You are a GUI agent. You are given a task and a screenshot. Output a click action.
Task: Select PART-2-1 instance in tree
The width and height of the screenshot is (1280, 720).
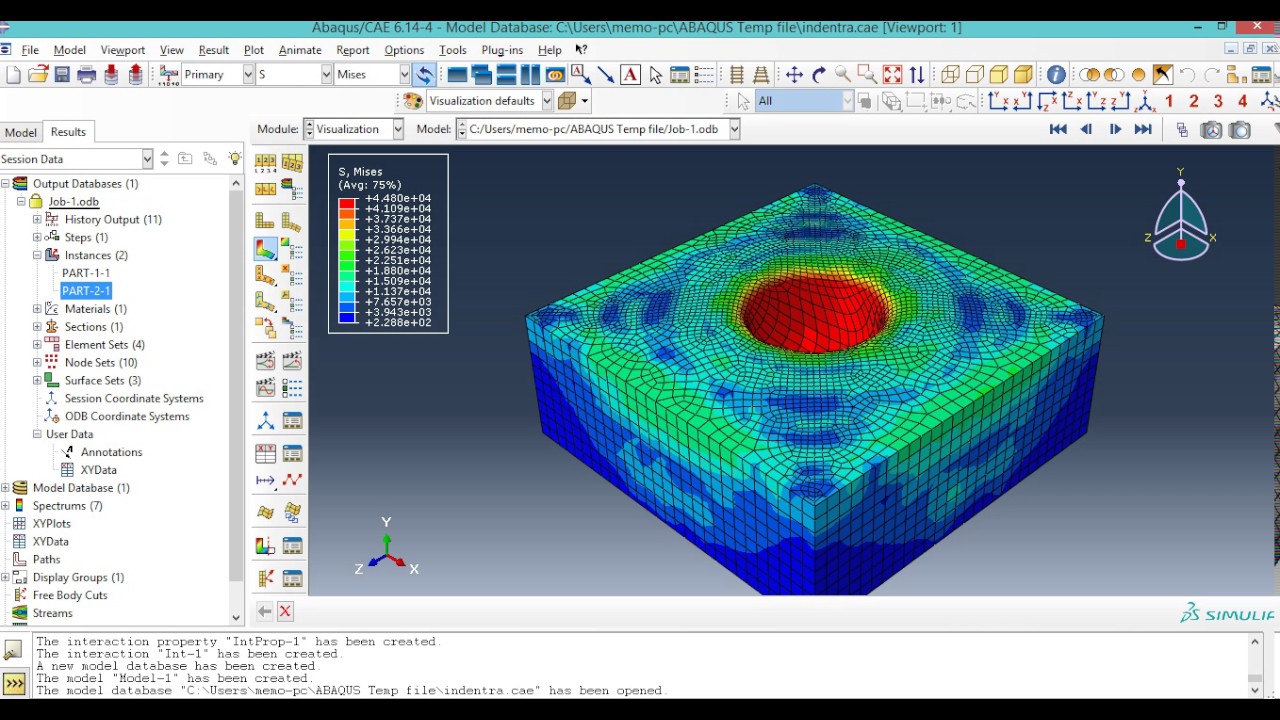pos(86,291)
